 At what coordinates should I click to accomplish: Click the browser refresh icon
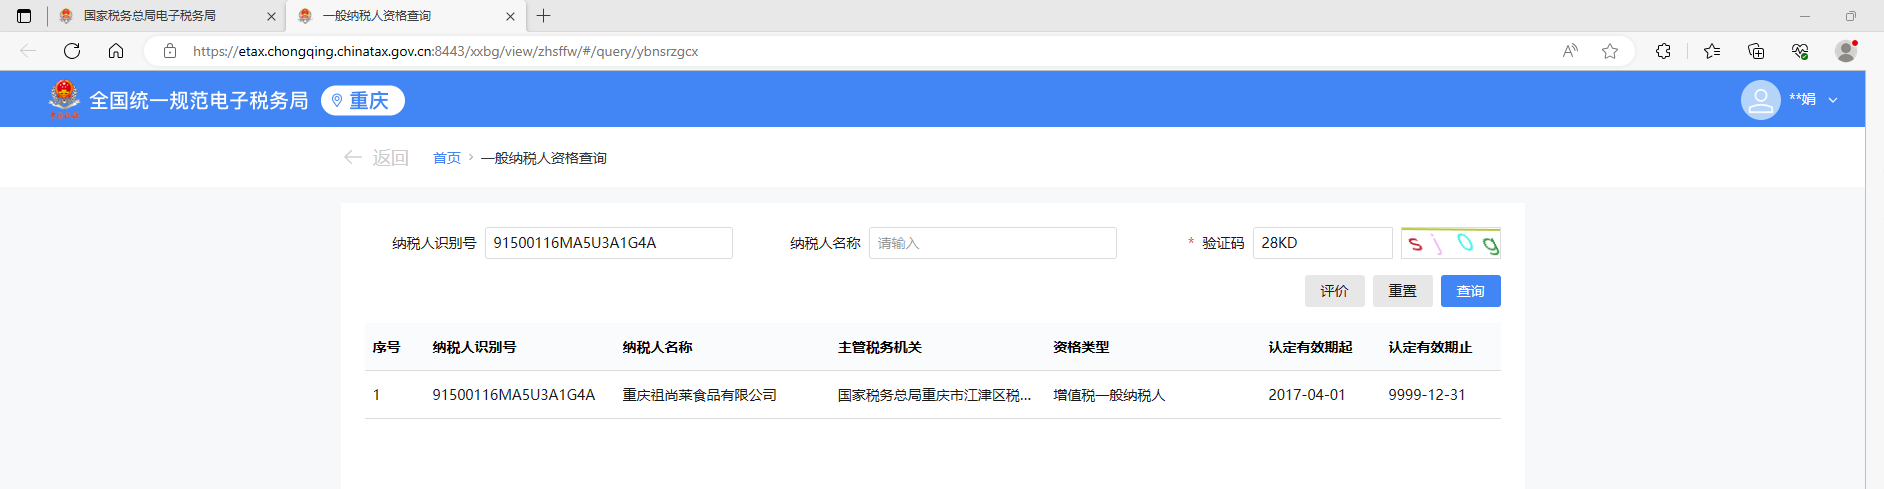click(72, 51)
